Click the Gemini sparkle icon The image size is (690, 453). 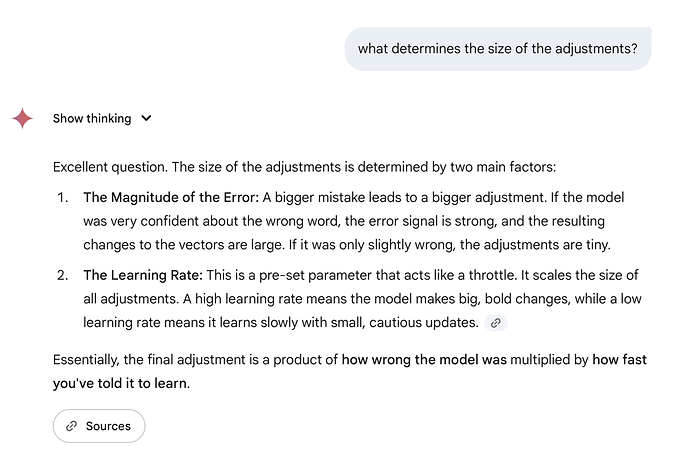pos(22,118)
